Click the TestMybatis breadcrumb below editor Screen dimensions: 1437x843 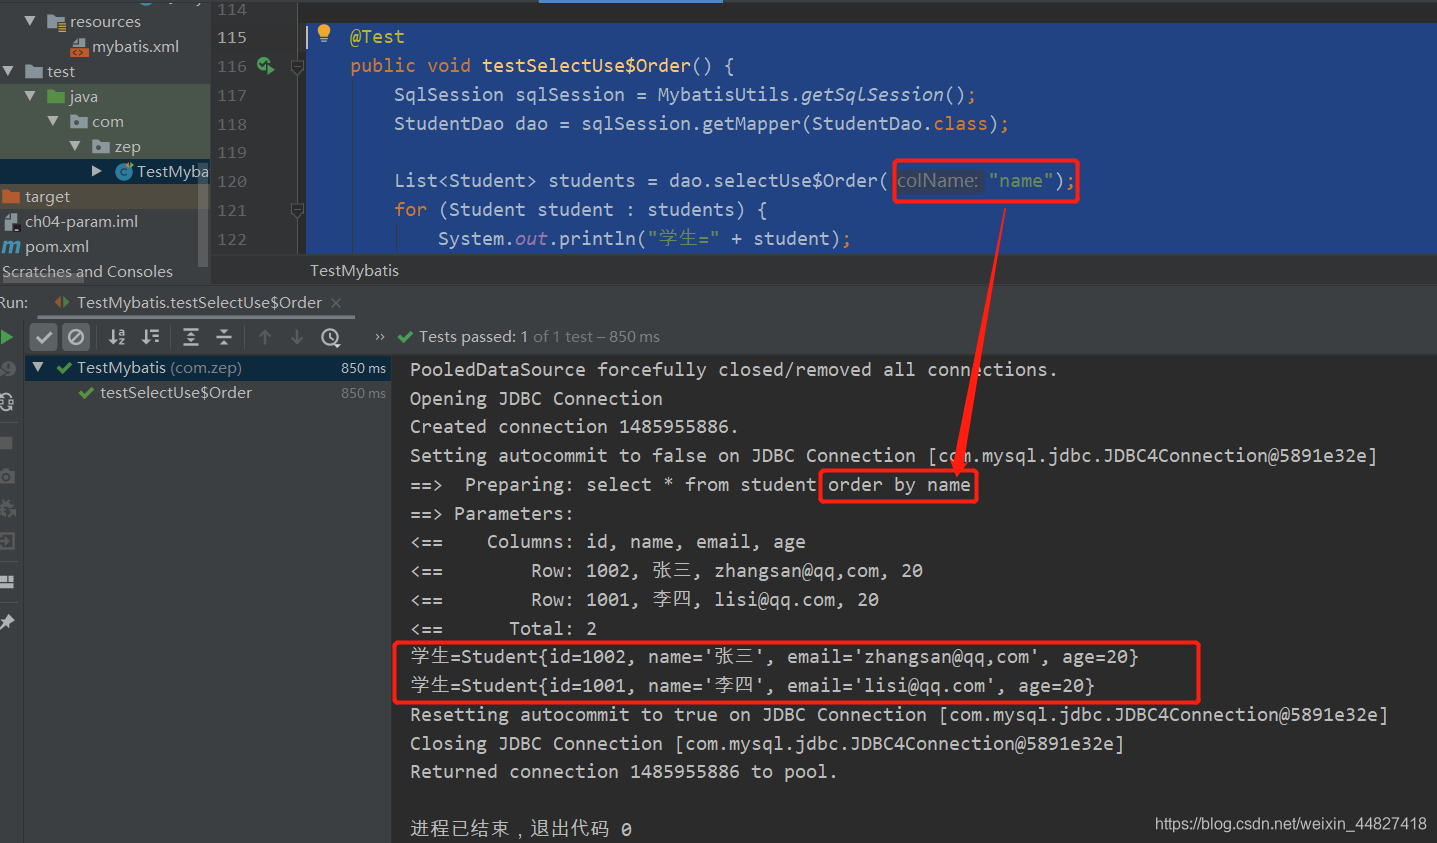354,270
